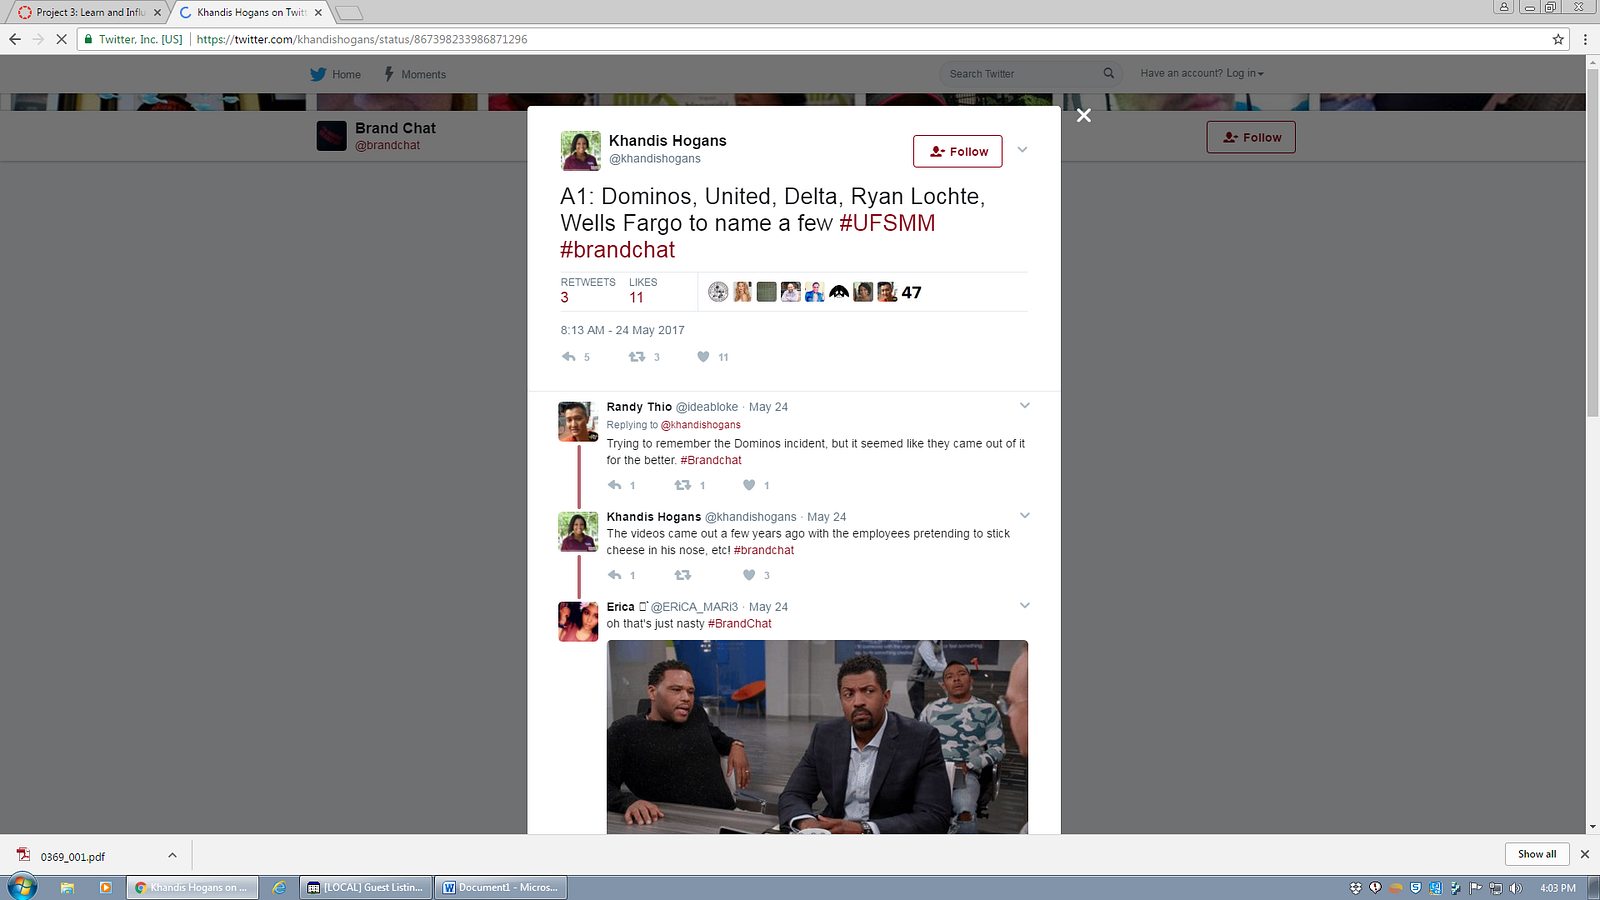Click the browser address bar URL
The height and width of the screenshot is (900, 1600).
coord(362,39)
